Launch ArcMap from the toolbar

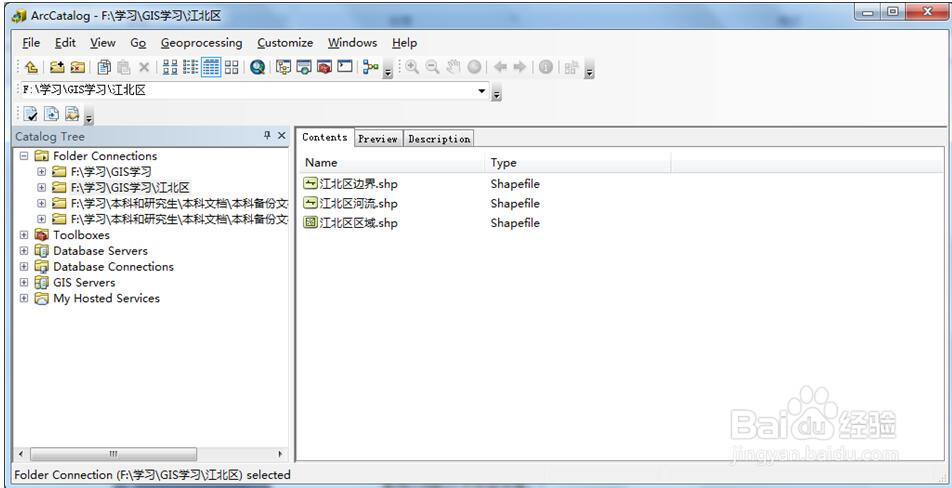pyautogui.click(x=257, y=67)
